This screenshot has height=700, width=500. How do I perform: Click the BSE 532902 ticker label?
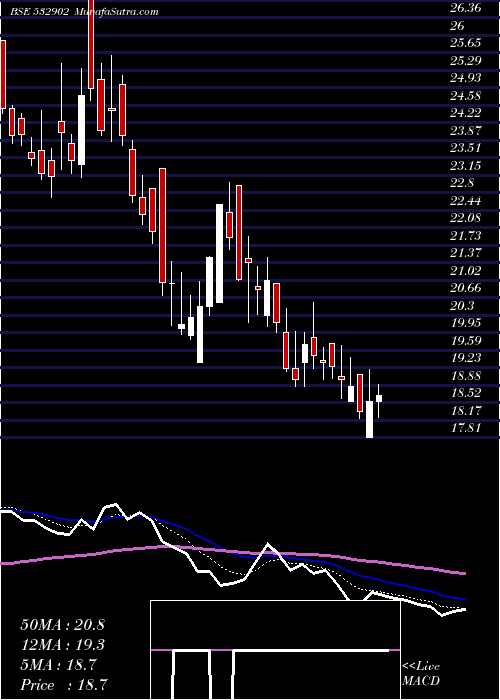coord(39,12)
